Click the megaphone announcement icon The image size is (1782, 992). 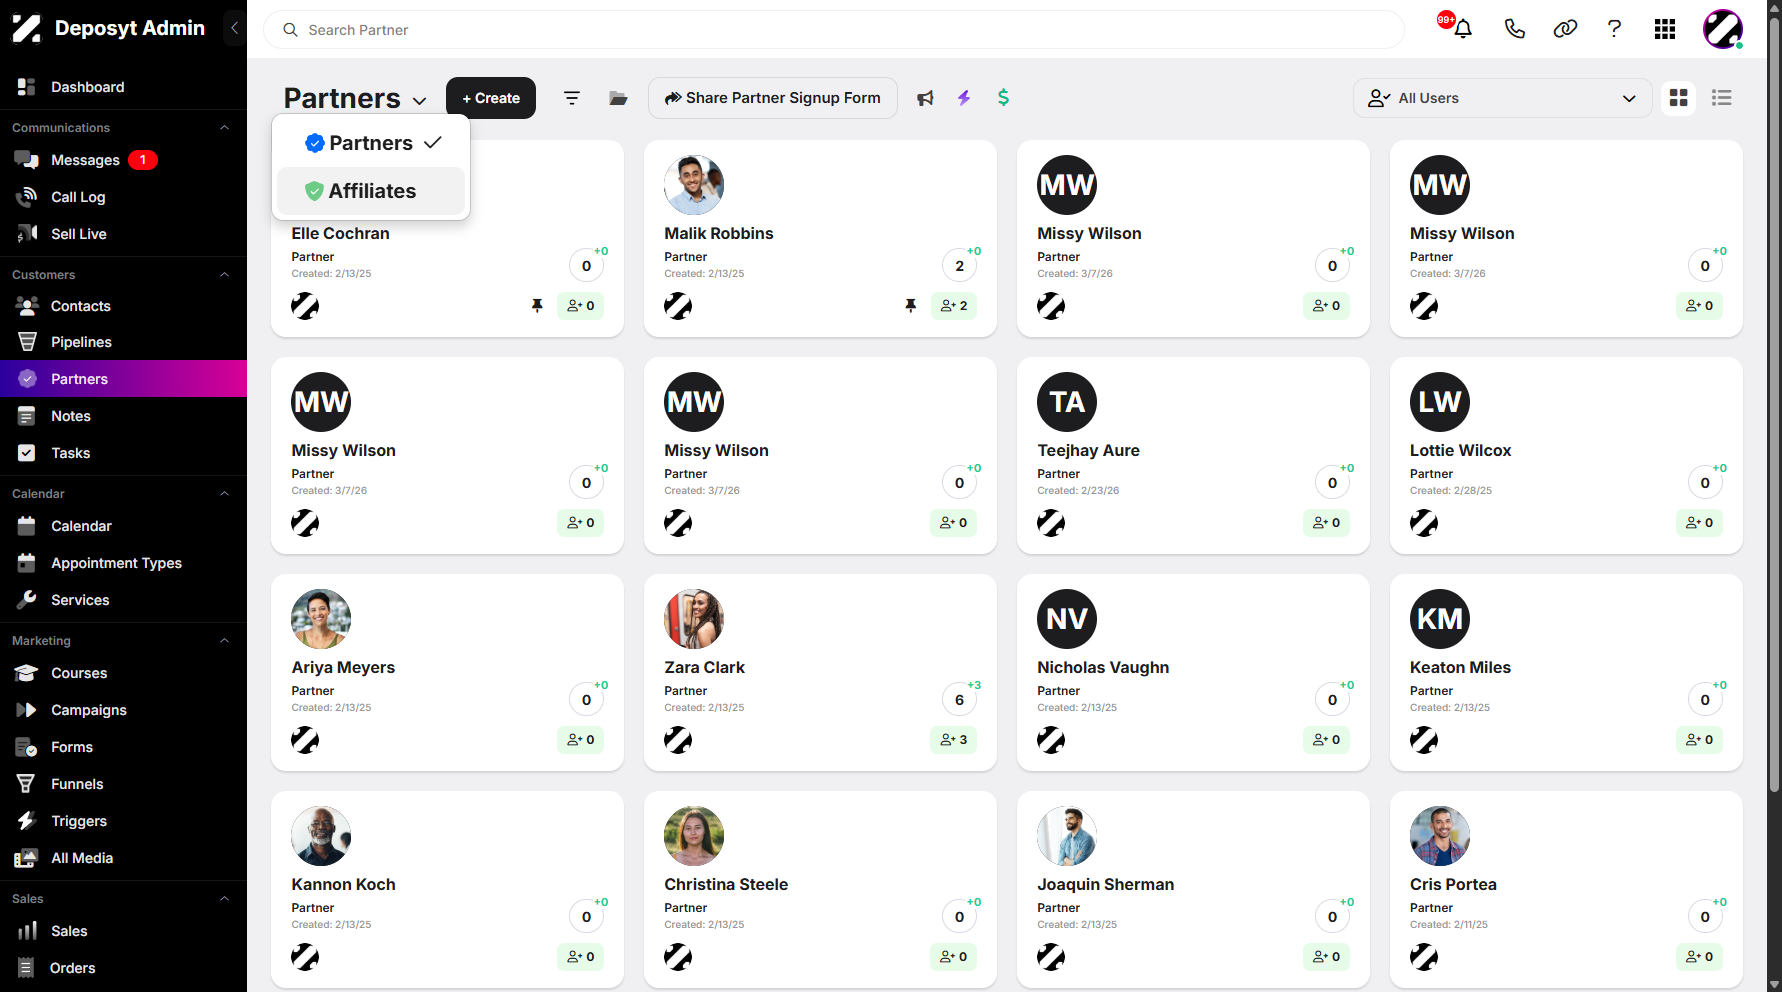pyautogui.click(x=925, y=98)
